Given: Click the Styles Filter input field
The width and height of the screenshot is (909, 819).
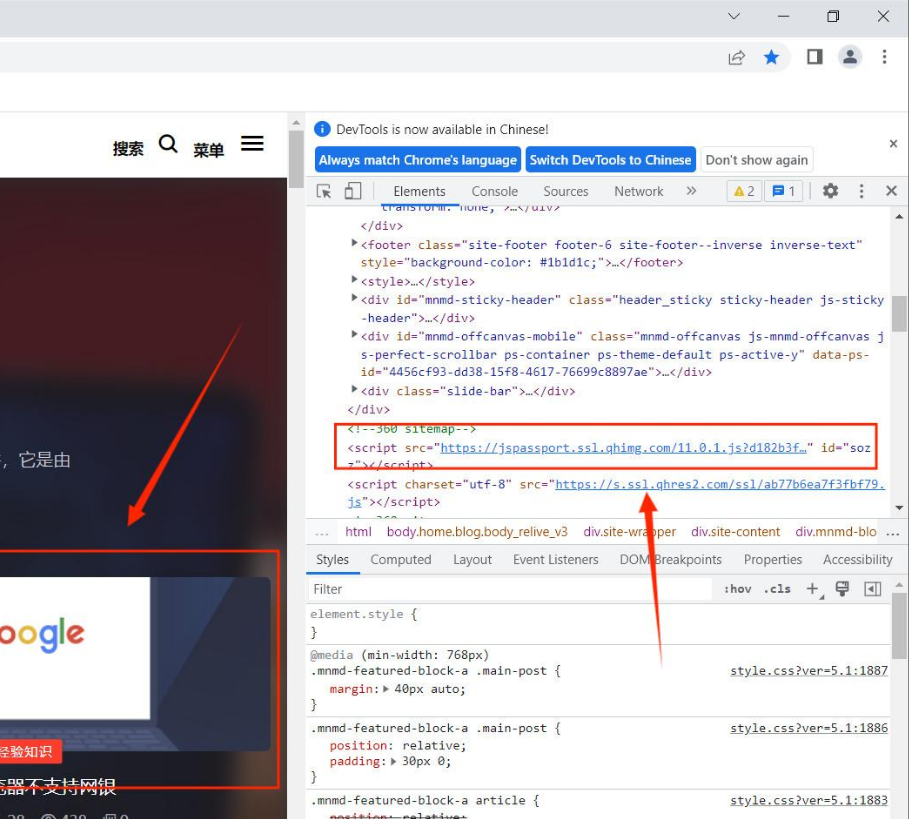Looking at the screenshot, I should (510, 589).
